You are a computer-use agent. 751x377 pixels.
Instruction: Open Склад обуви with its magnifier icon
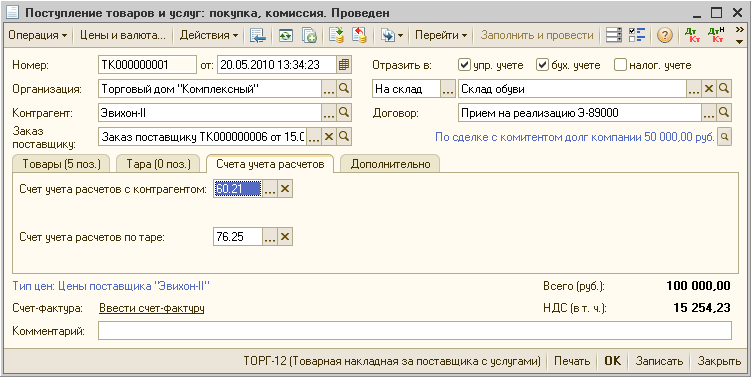[724, 89]
